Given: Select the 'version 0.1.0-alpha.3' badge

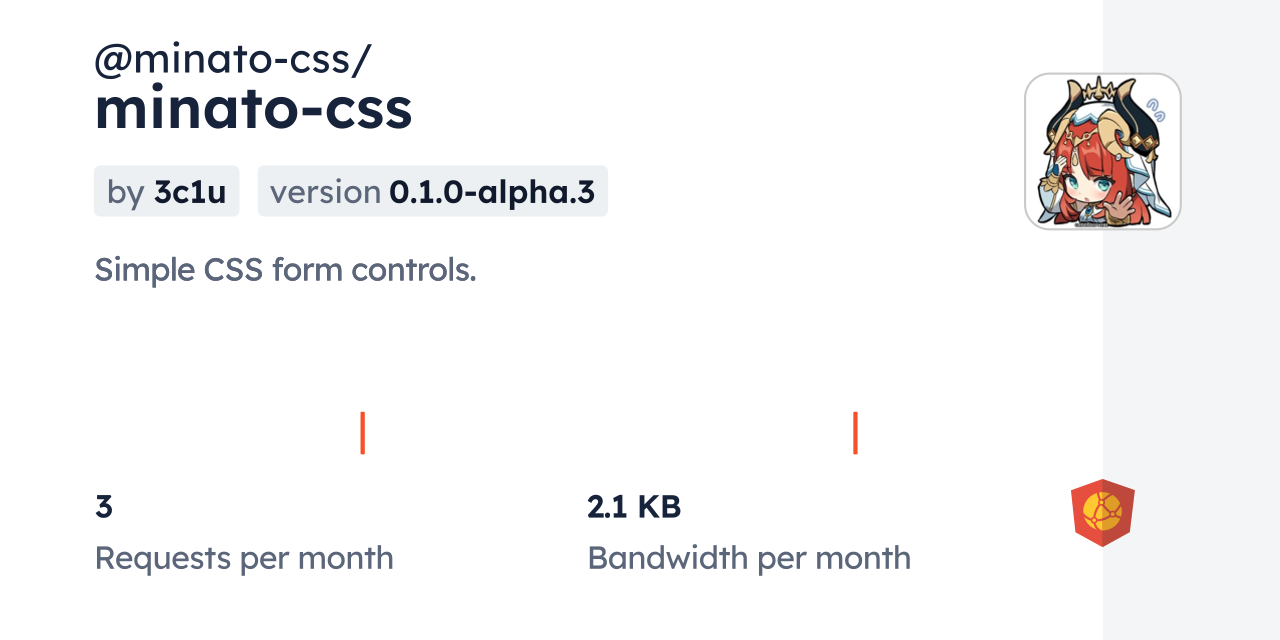Looking at the screenshot, I should (x=432, y=191).
